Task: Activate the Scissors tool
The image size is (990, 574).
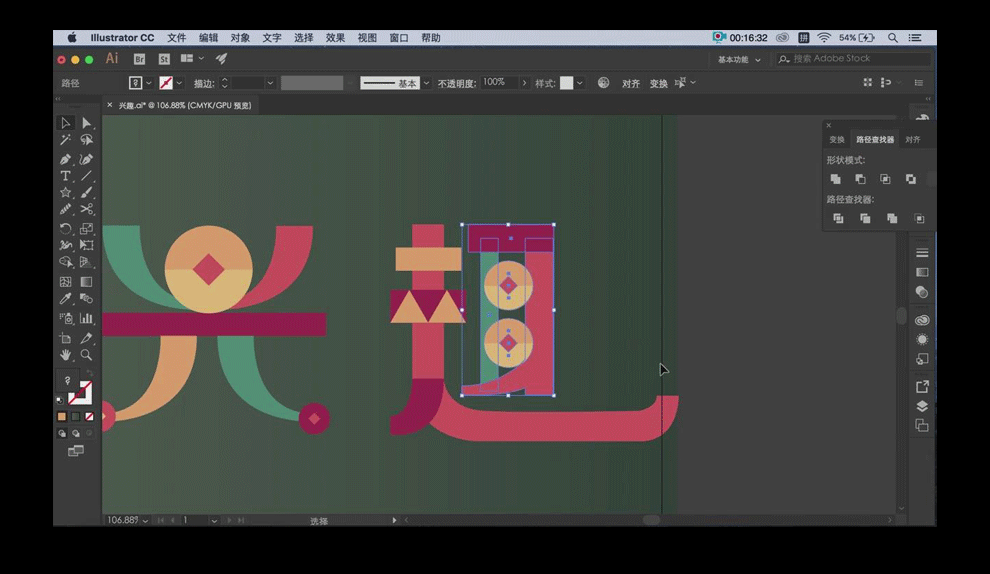Action: coord(87,209)
